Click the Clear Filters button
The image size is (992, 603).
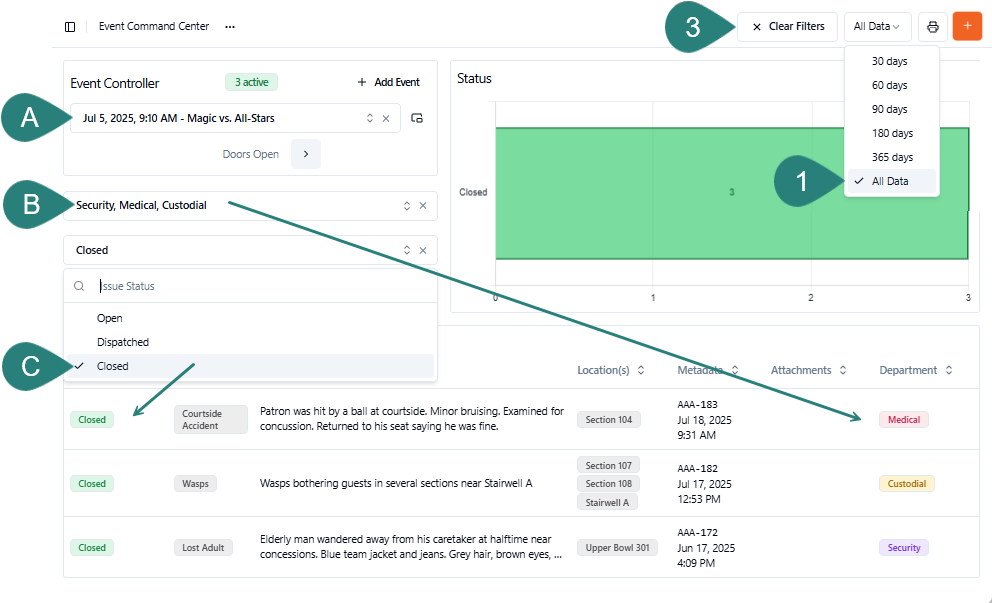pos(787,27)
